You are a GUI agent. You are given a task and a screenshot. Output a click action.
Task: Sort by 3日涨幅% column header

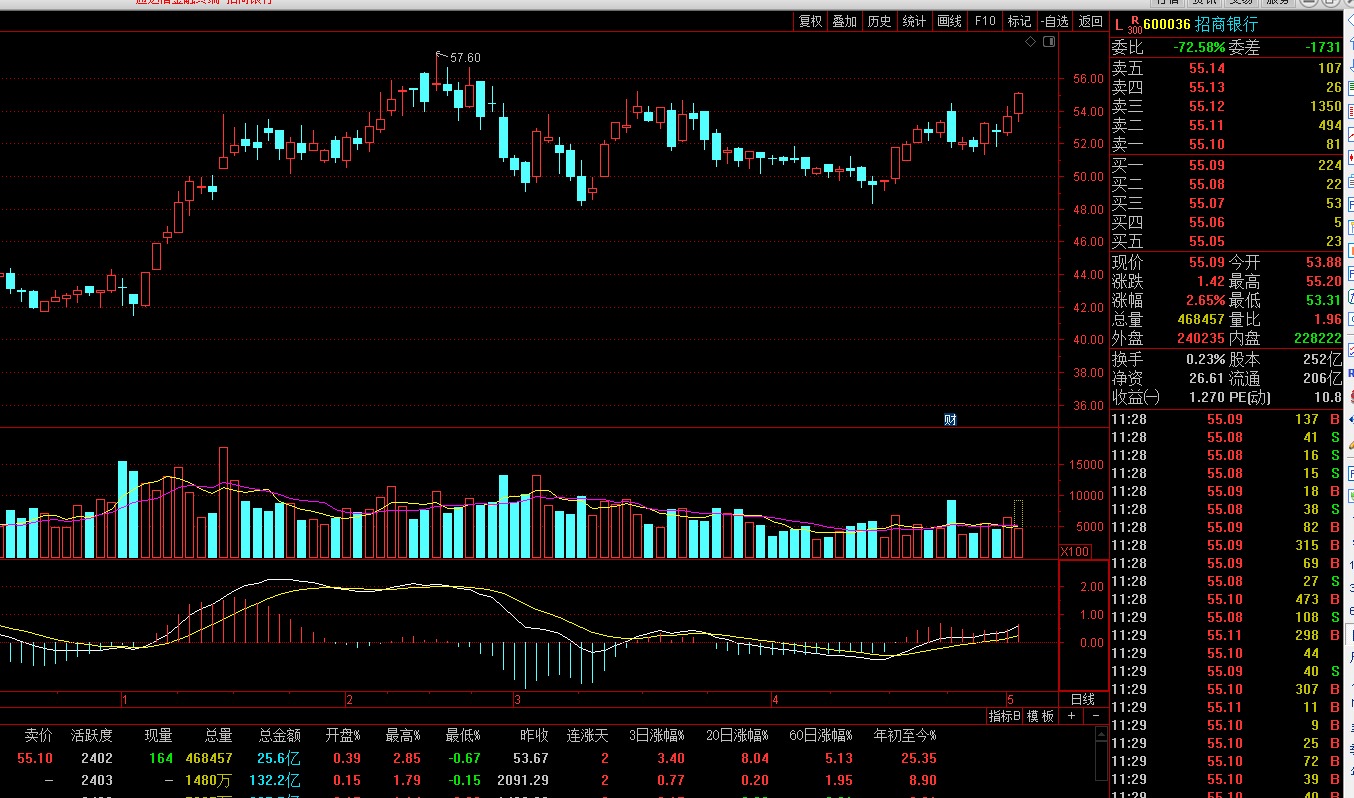point(656,735)
